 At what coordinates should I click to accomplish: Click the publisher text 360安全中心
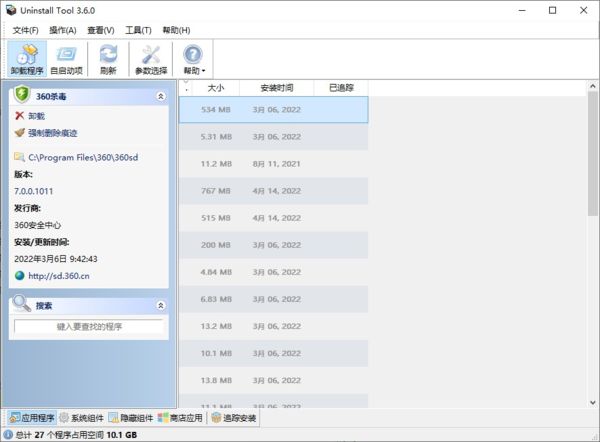pos(38,225)
